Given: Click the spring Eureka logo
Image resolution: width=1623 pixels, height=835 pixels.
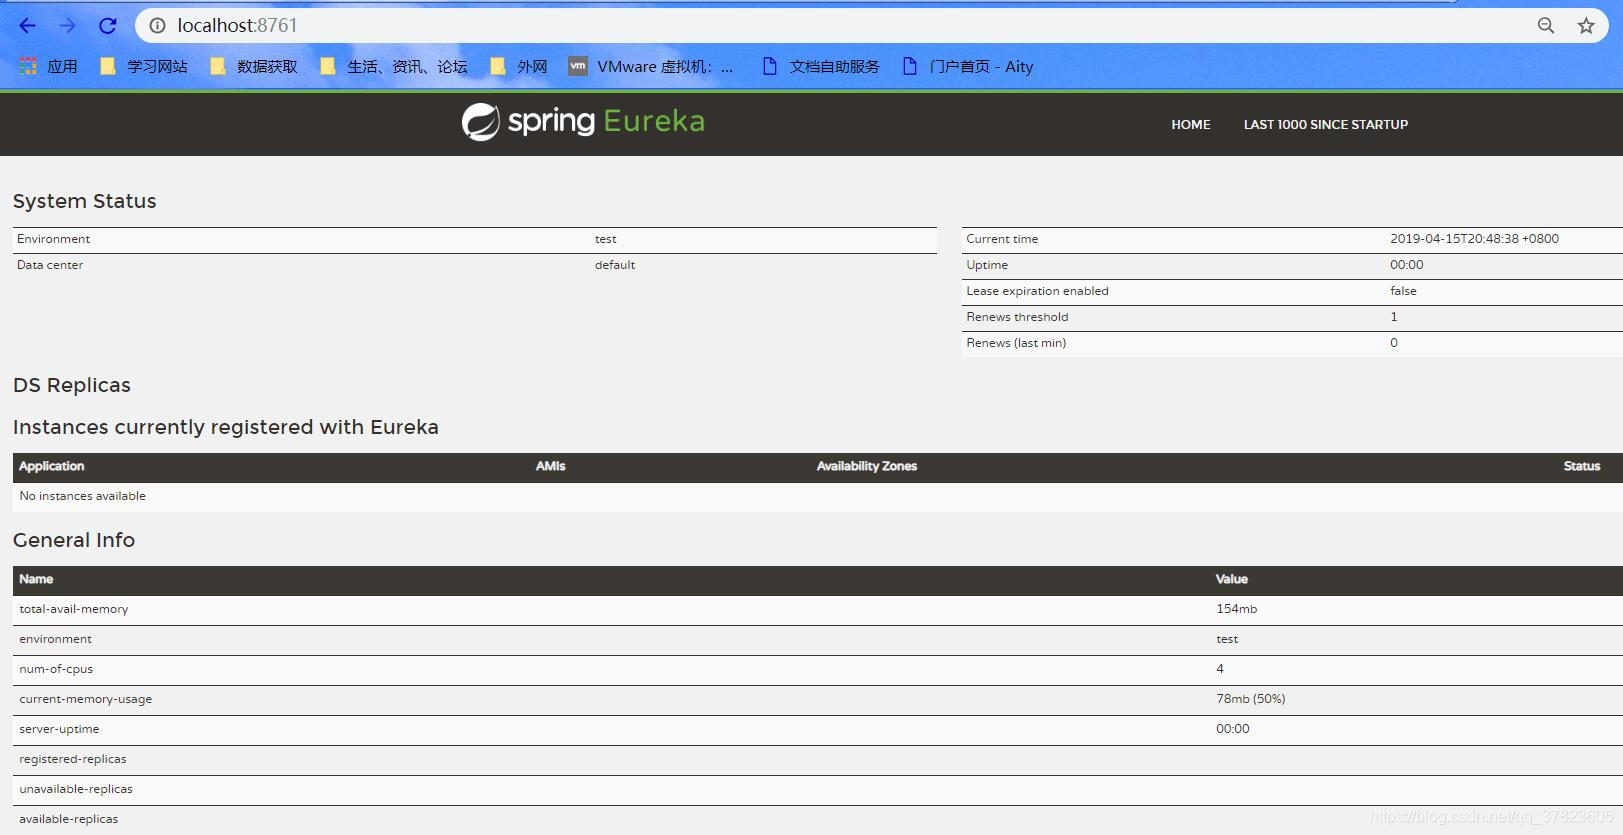Looking at the screenshot, I should pos(583,122).
